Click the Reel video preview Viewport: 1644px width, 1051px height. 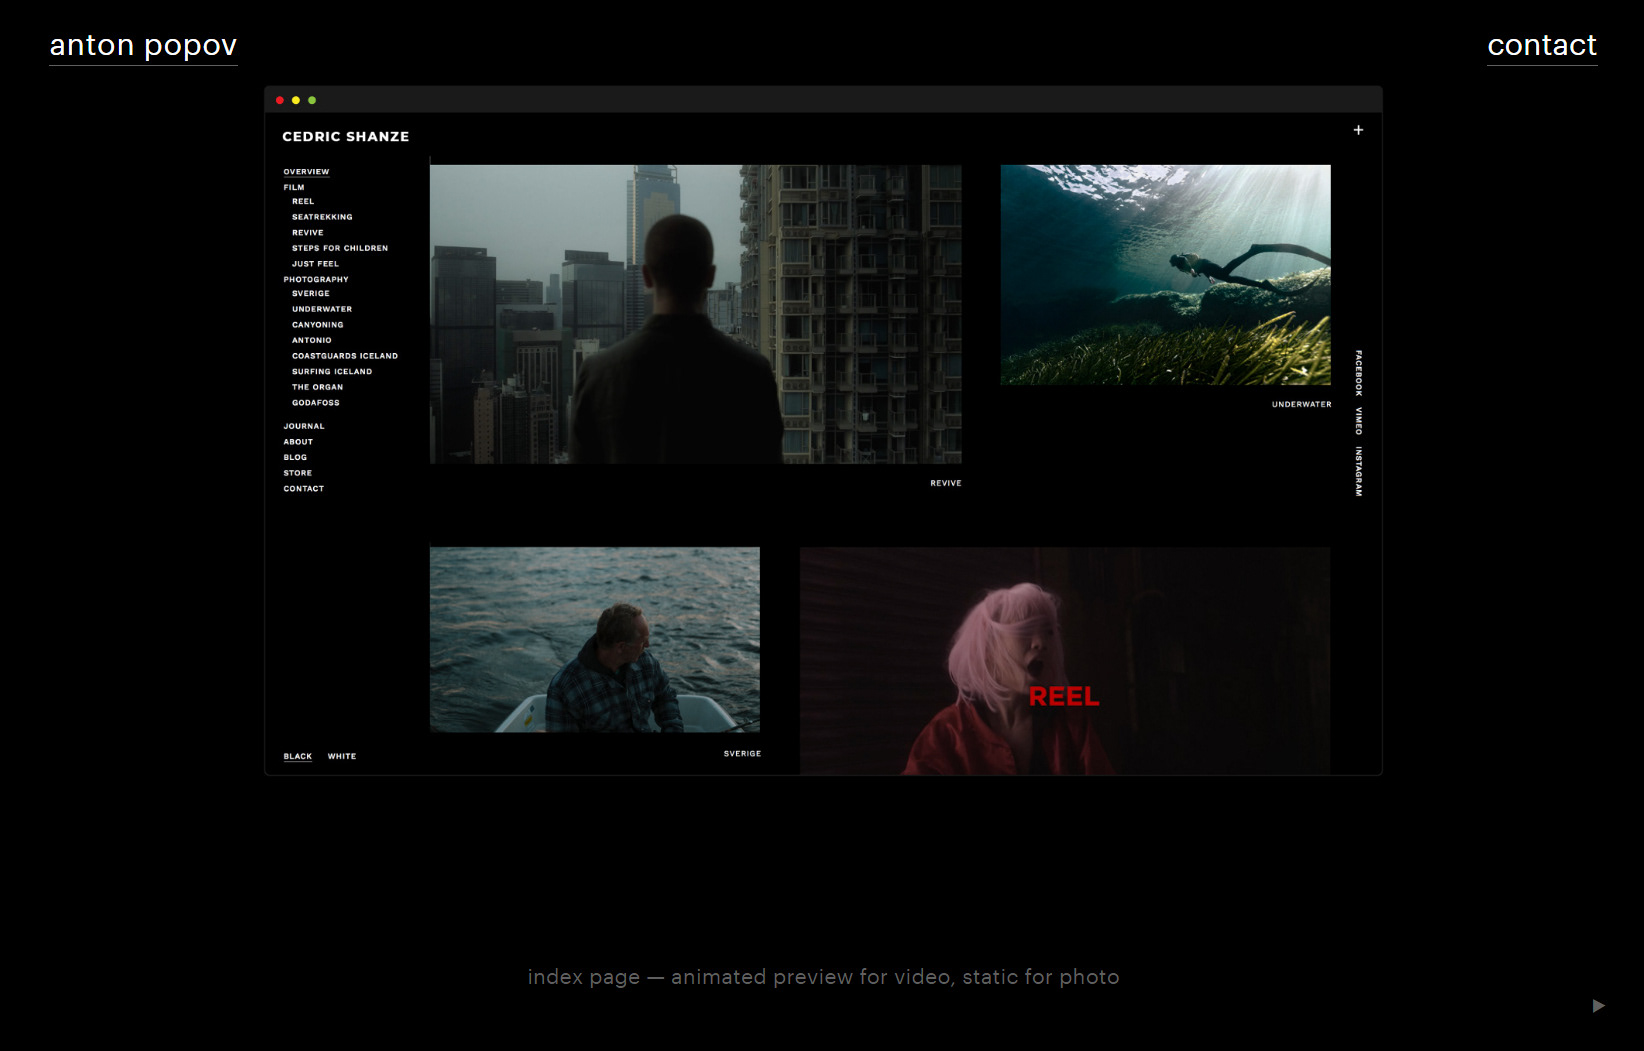(x=1064, y=660)
